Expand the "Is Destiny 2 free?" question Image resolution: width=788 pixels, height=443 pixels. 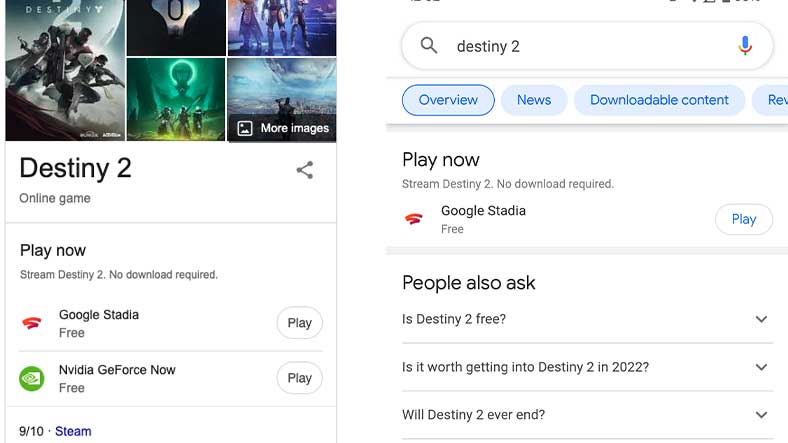761,319
